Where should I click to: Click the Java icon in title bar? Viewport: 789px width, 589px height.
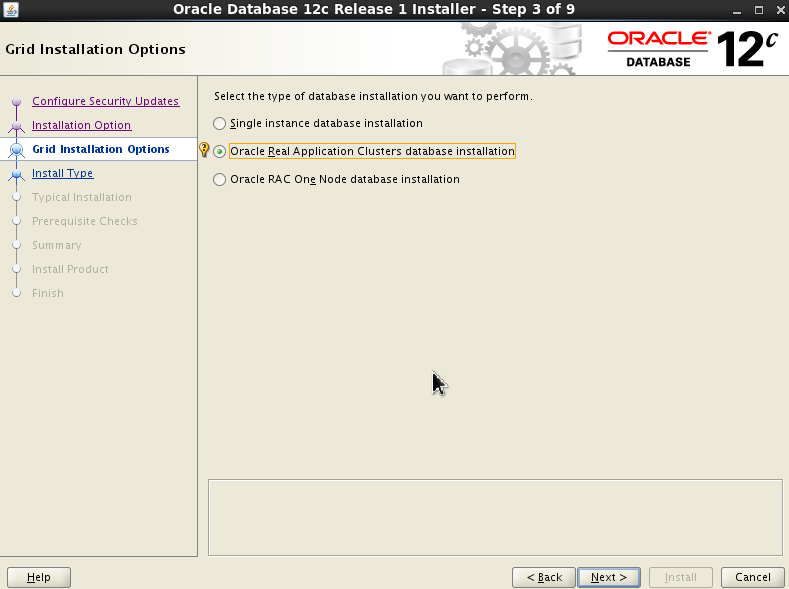click(x=11, y=10)
